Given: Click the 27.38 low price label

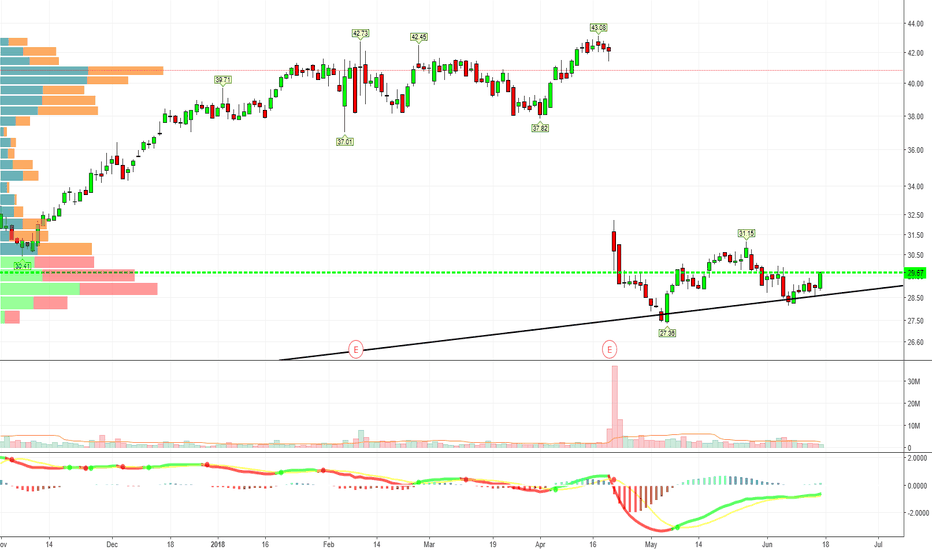Looking at the screenshot, I should 667,333.
